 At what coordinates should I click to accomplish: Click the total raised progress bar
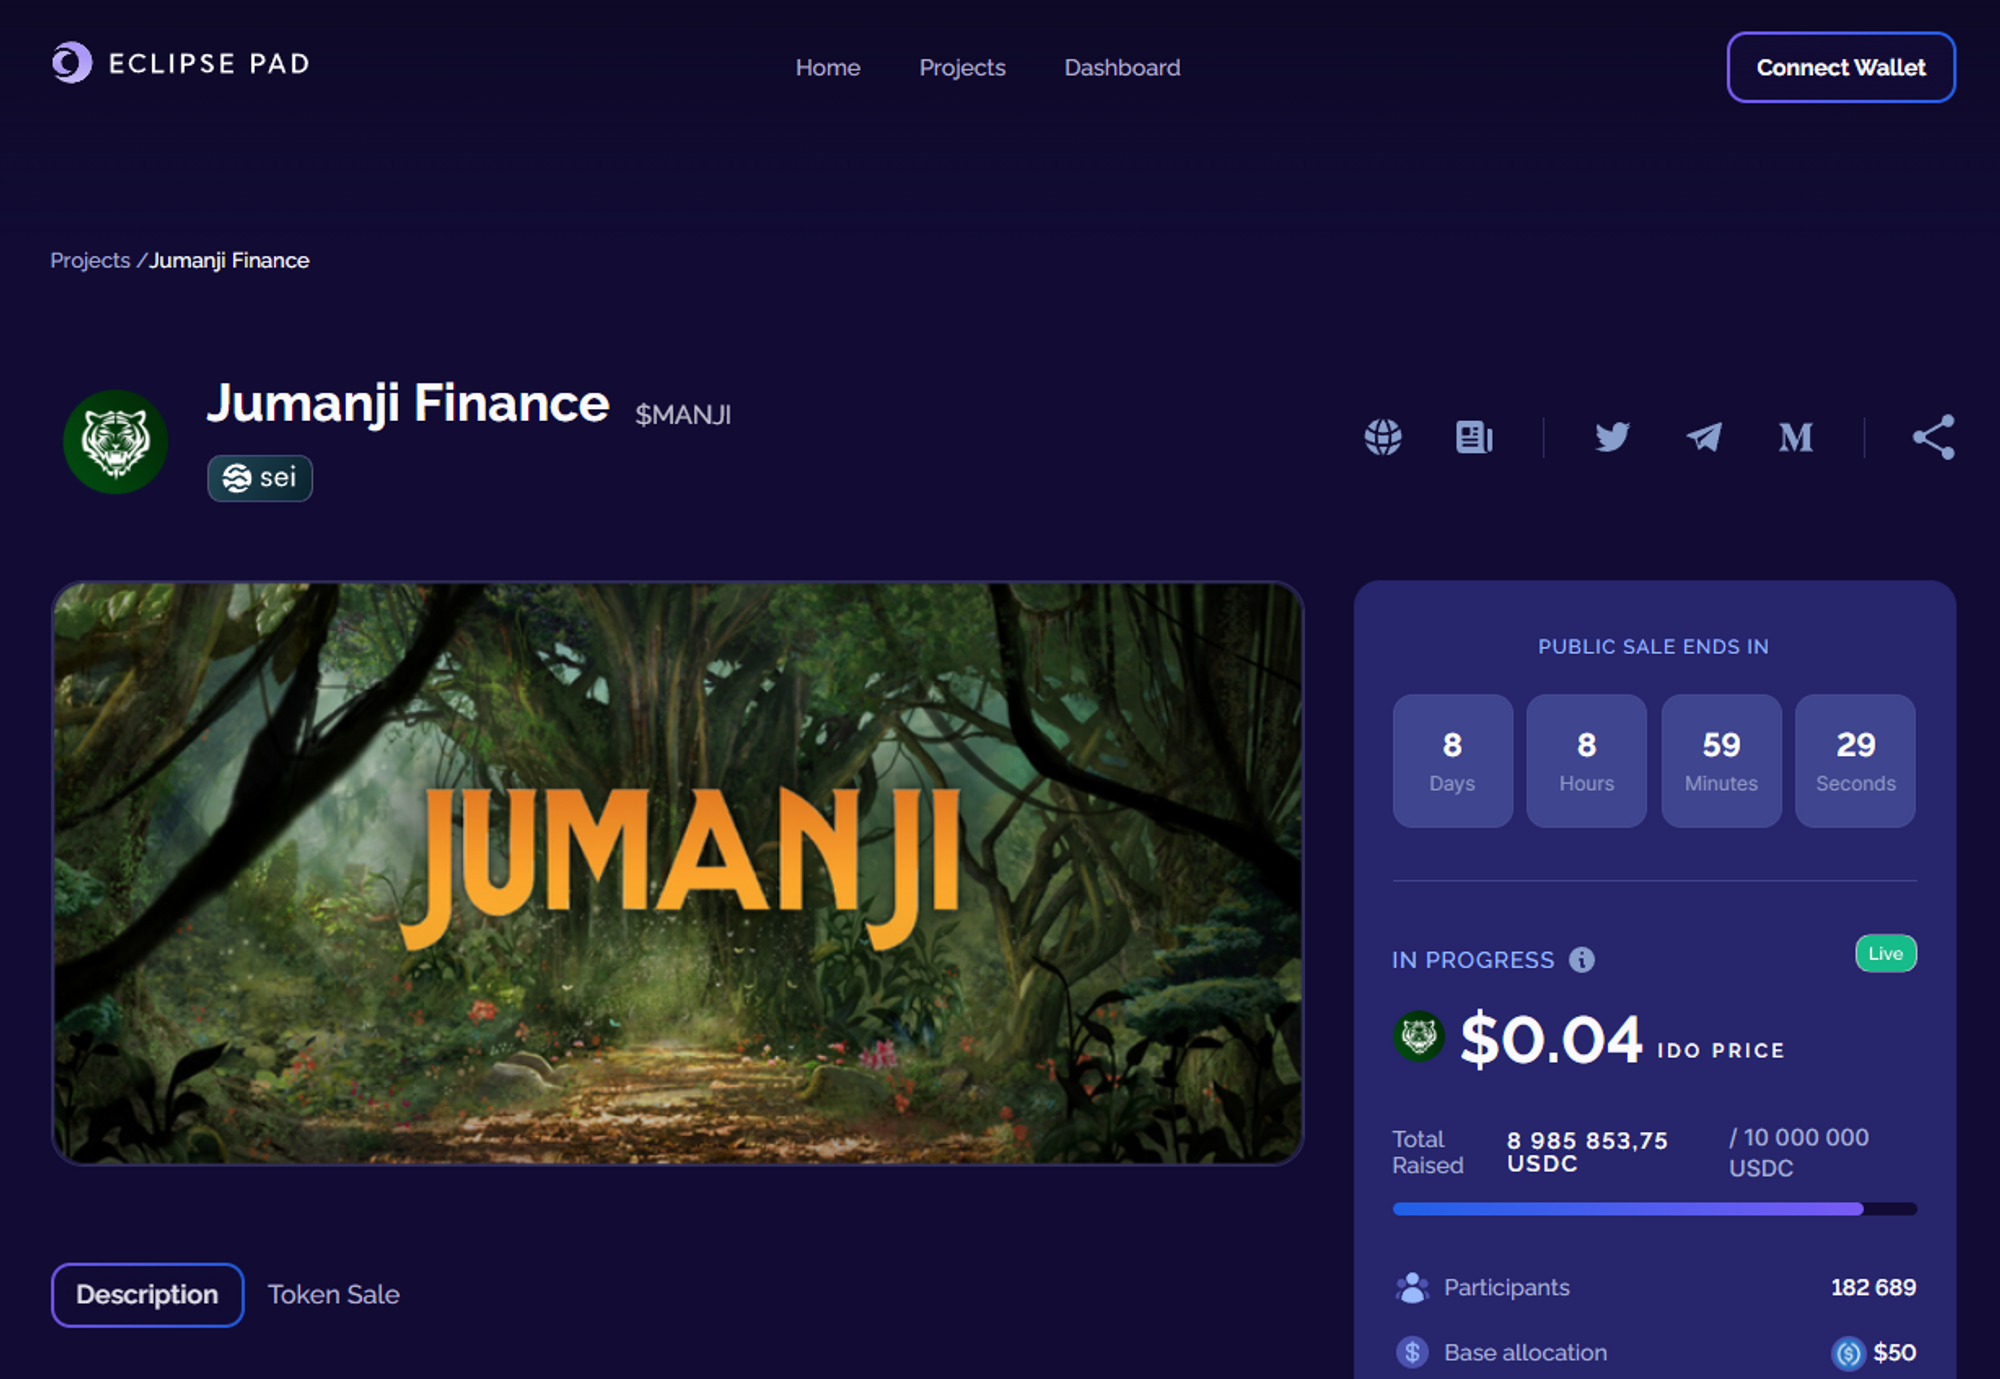pos(1654,1209)
